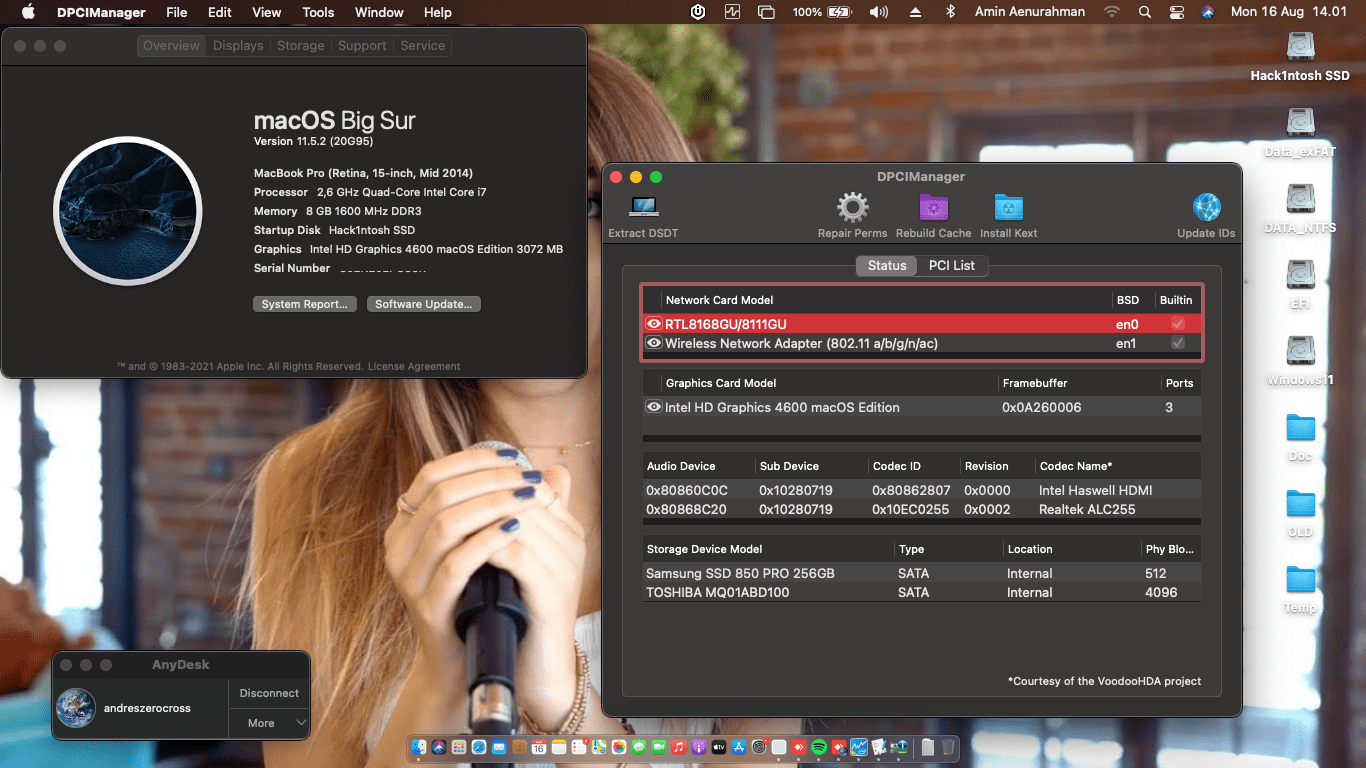The width and height of the screenshot is (1366, 768).
Task: Click eye icon beside Wireless Network Adapter
Action: (654, 343)
